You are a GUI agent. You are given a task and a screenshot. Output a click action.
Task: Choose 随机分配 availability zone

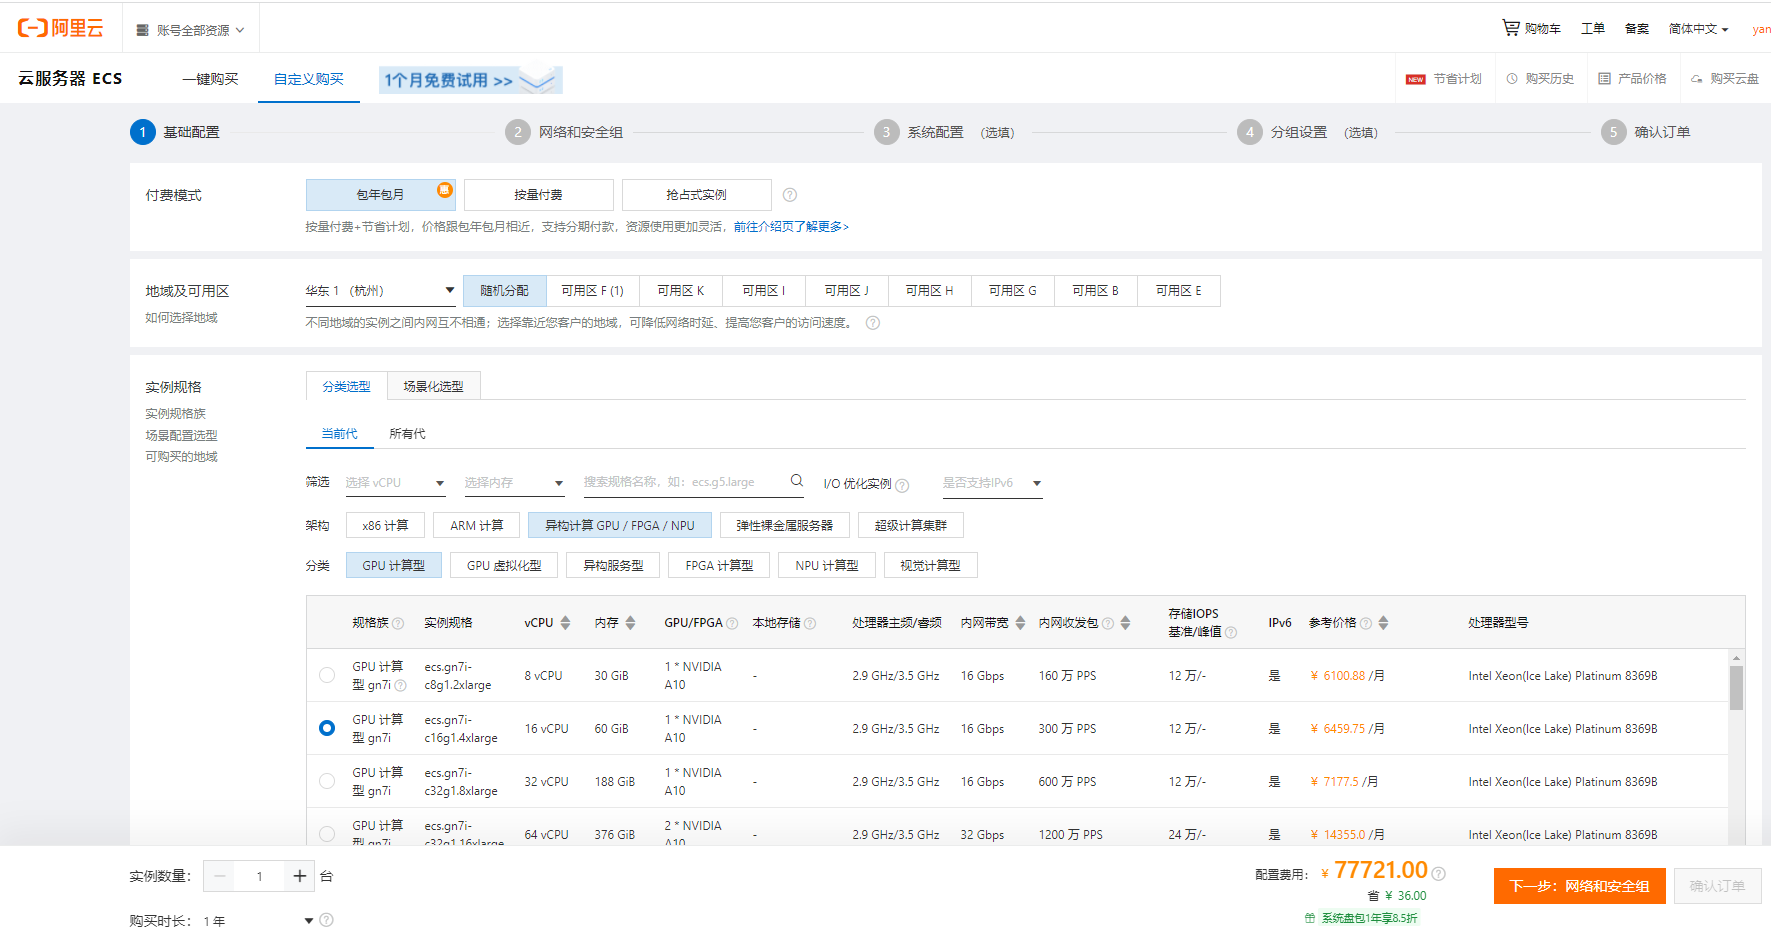505,291
